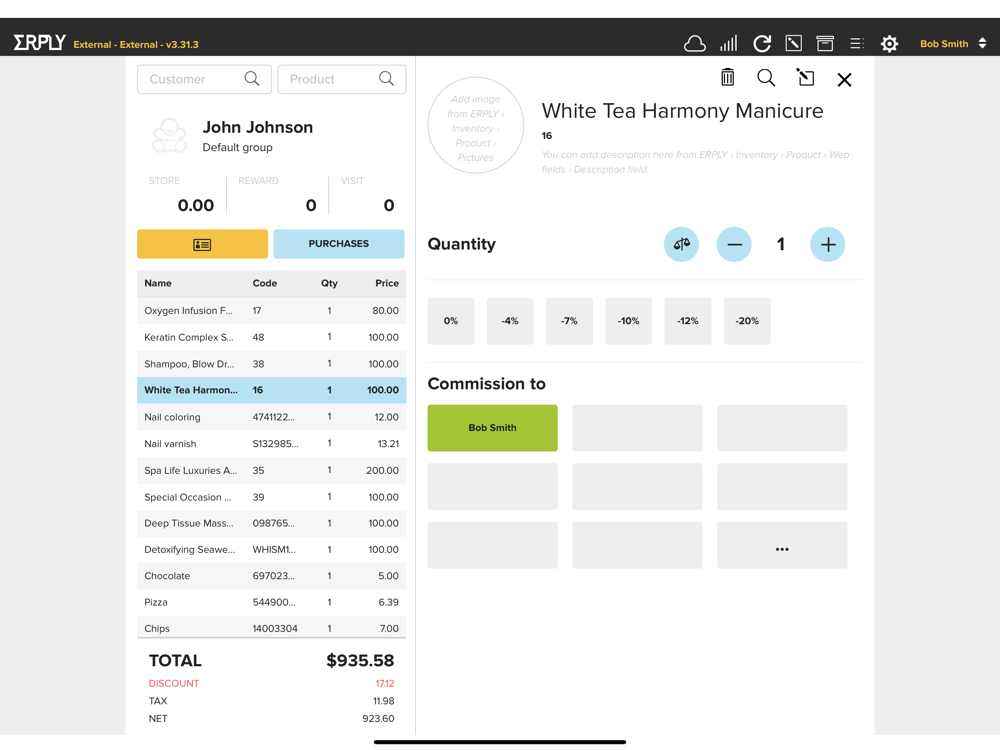The width and height of the screenshot is (1000, 750).
Task: Apply the -20% discount
Action: [747, 321]
